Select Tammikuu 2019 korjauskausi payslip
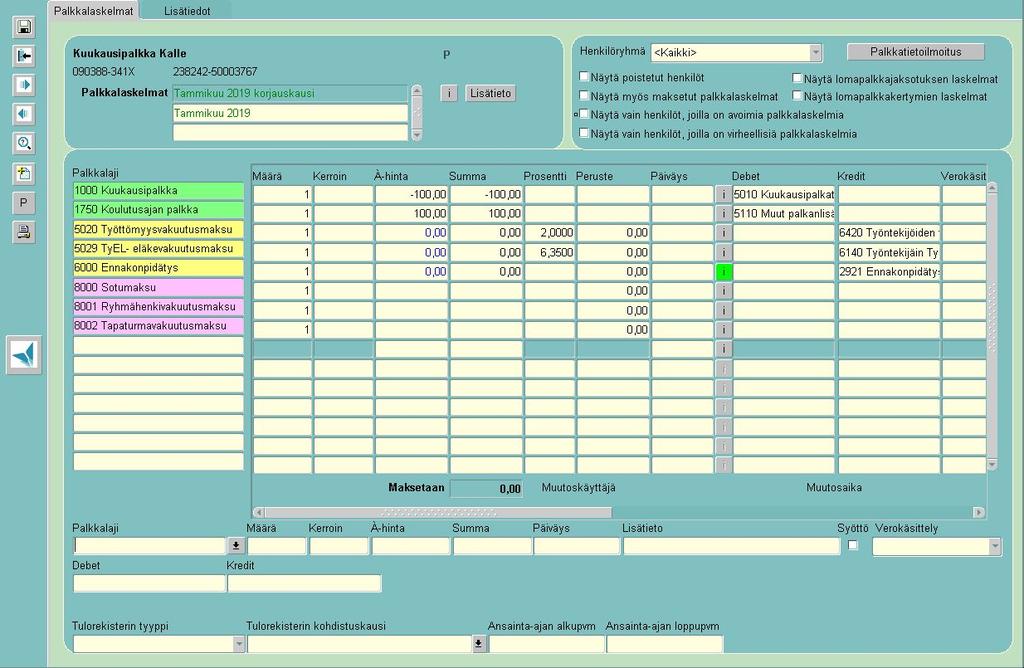Viewport: 1024px width, 668px height. coord(290,93)
